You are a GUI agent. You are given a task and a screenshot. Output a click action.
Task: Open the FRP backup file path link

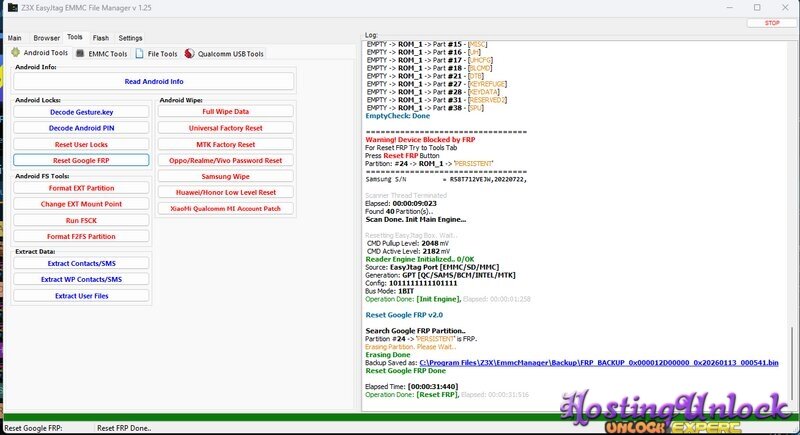pyautogui.click(x=598, y=361)
